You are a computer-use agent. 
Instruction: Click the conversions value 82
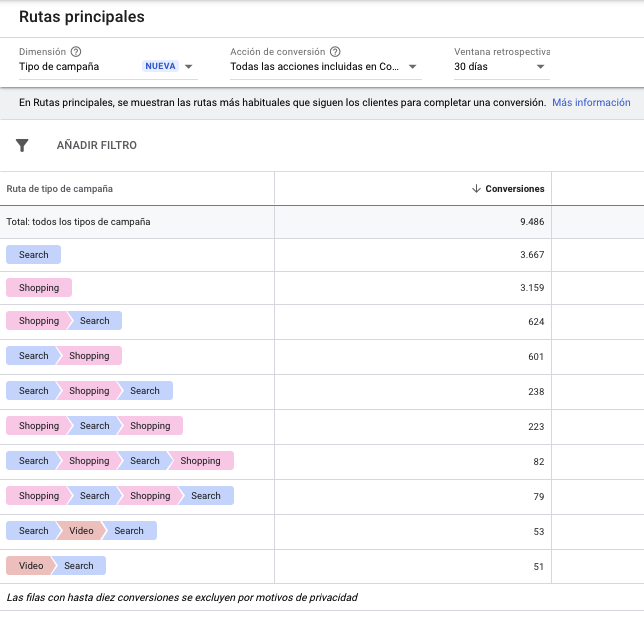539,462
